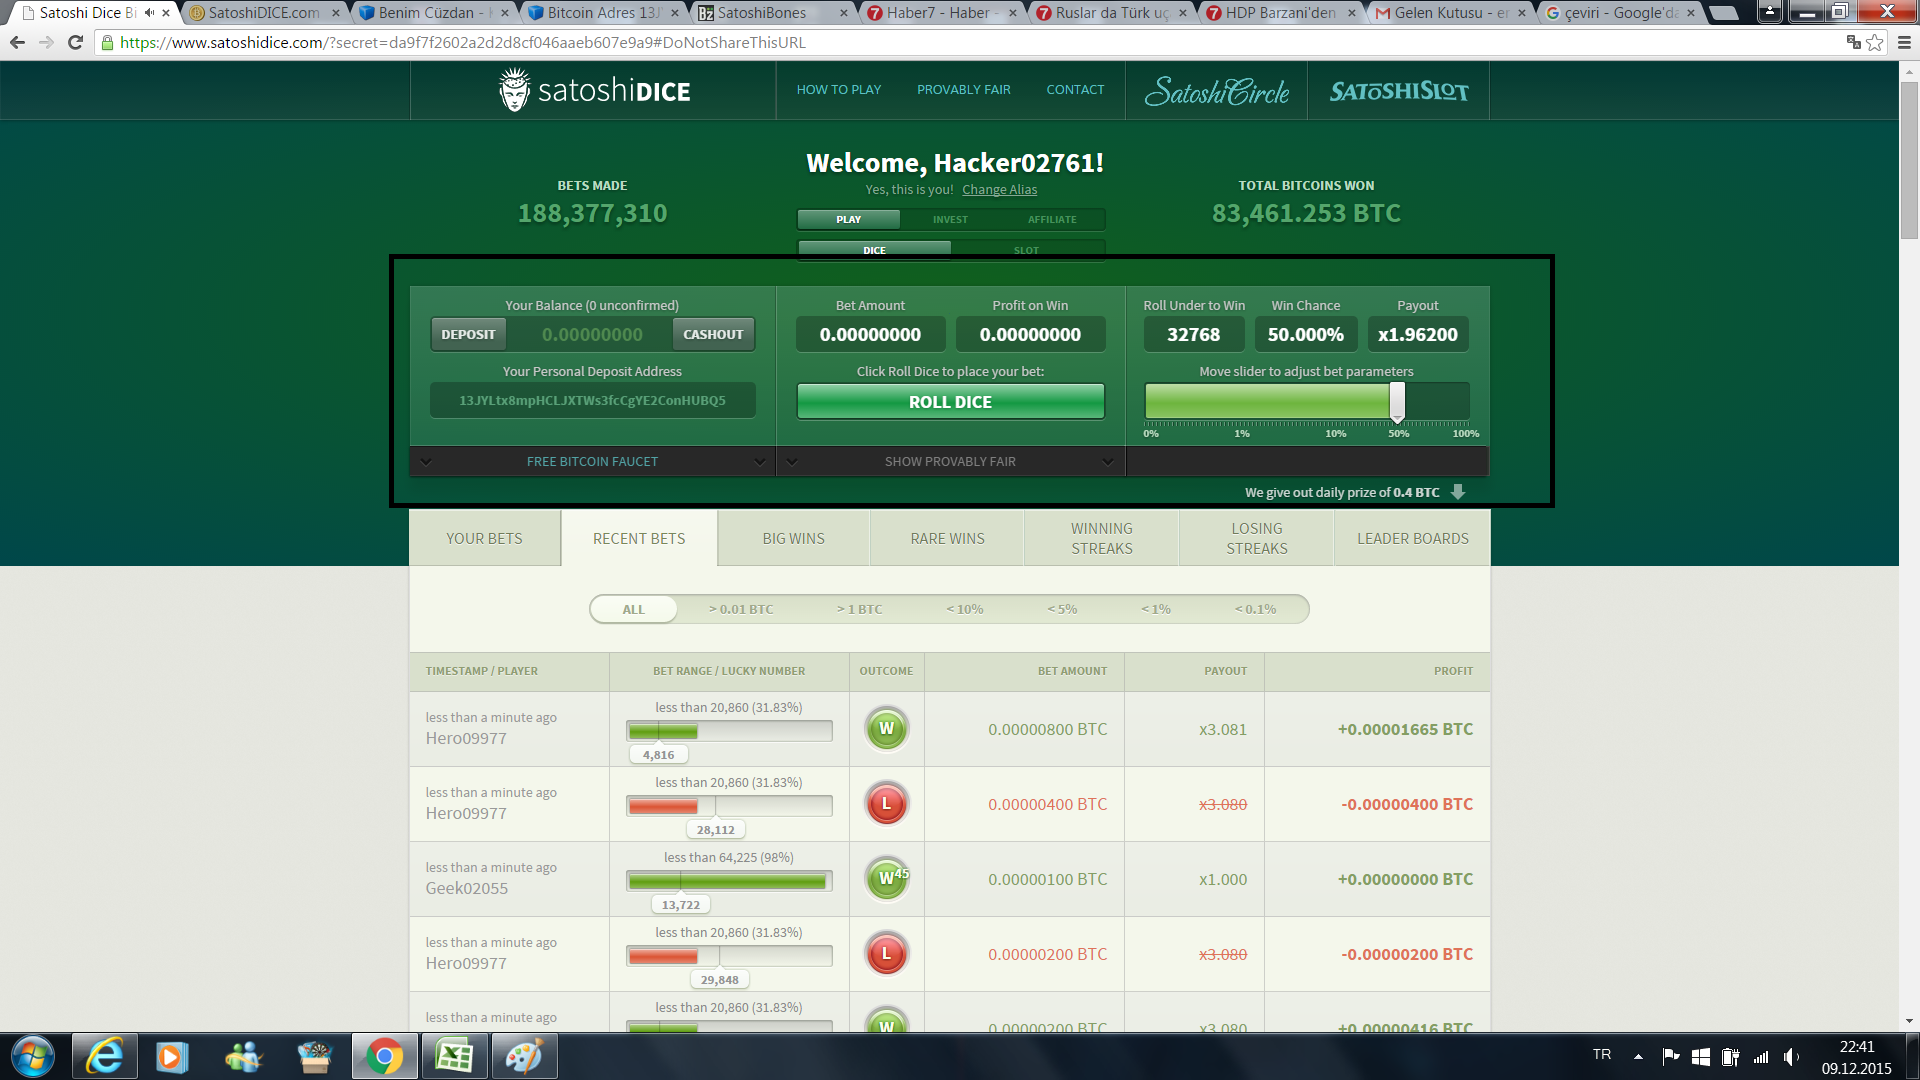1920x1080 pixels.
Task: Select the AFFILIATE mode toggle
Action: pyautogui.click(x=1052, y=219)
